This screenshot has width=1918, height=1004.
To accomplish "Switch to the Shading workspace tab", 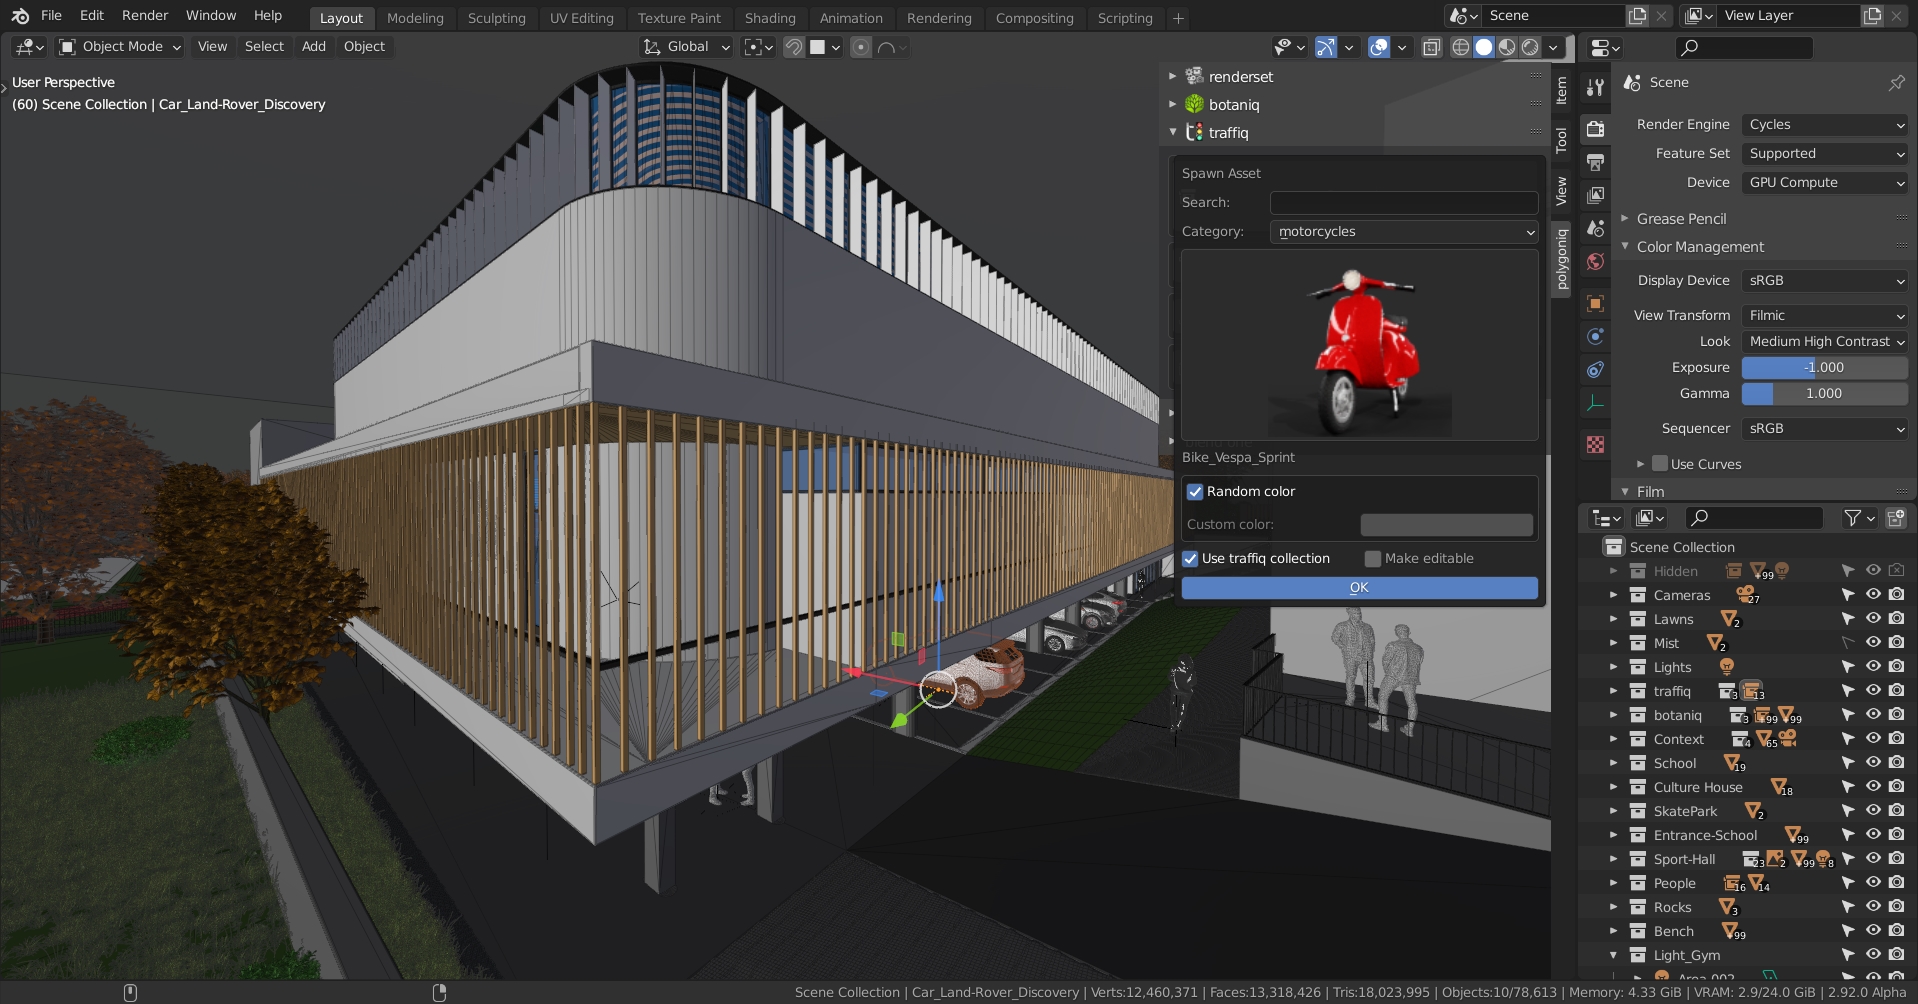I will (770, 18).
